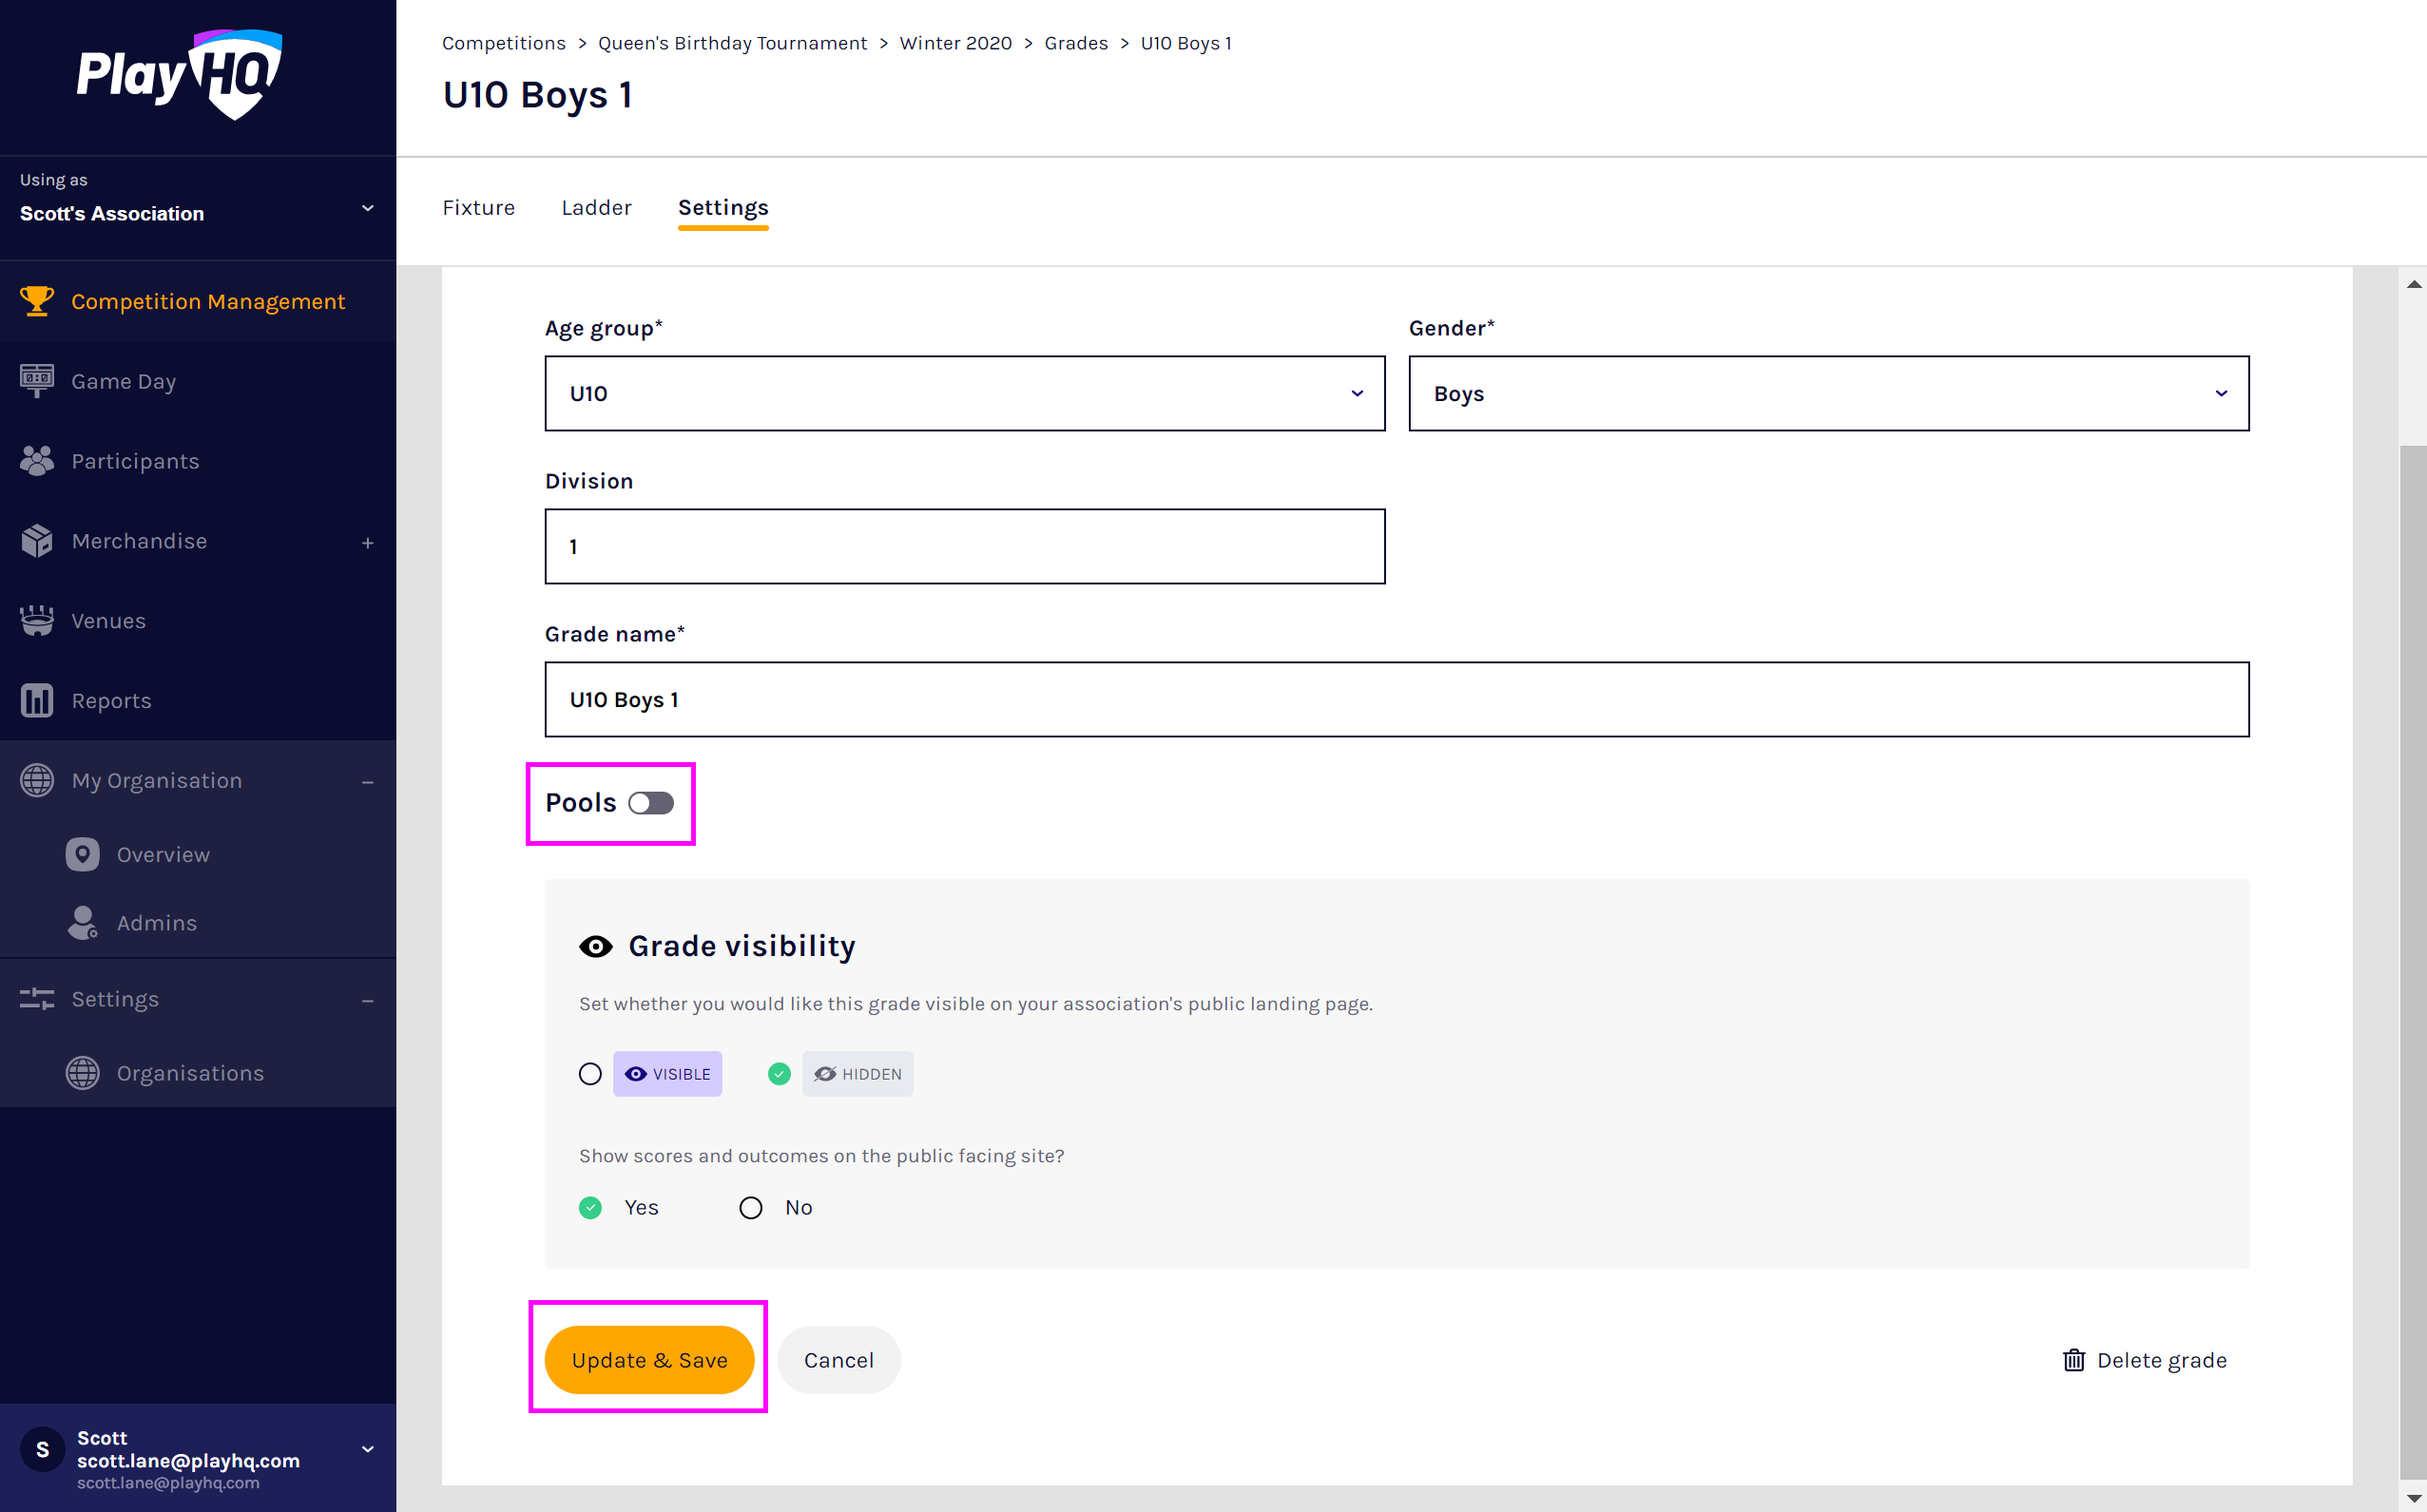Expand Scott's Association organisation switcher

(x=197, y=208)
